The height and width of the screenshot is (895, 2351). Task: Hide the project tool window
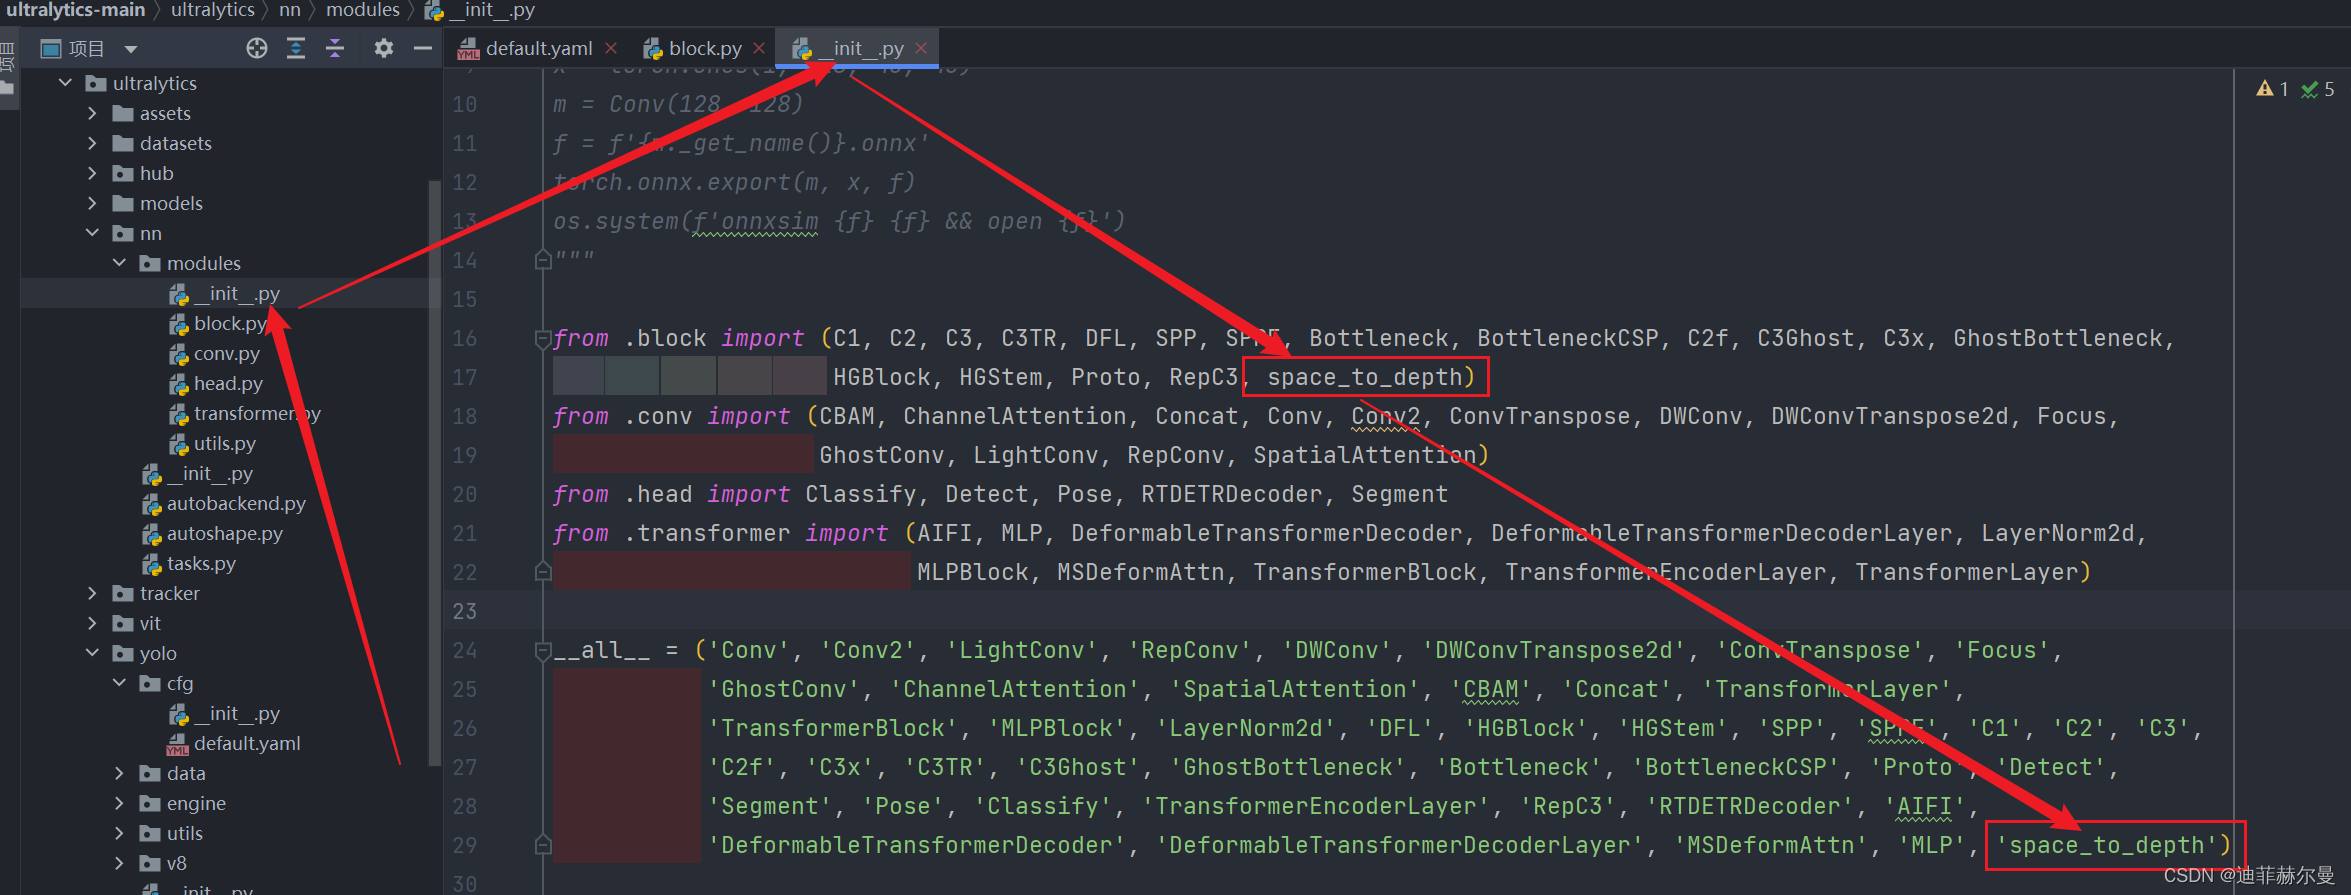point(423,48)
